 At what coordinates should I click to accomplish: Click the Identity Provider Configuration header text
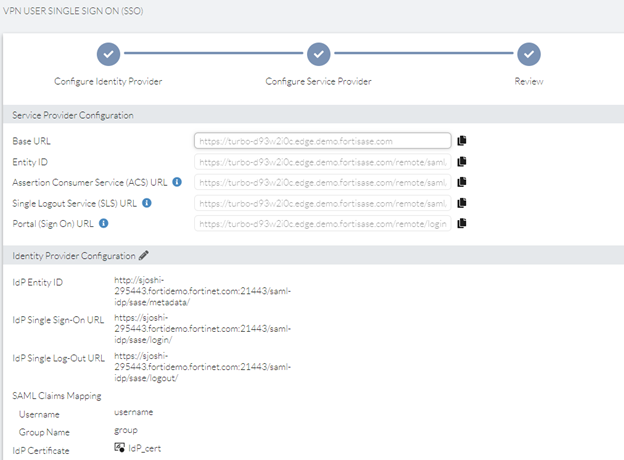click(x=74, y=256)
